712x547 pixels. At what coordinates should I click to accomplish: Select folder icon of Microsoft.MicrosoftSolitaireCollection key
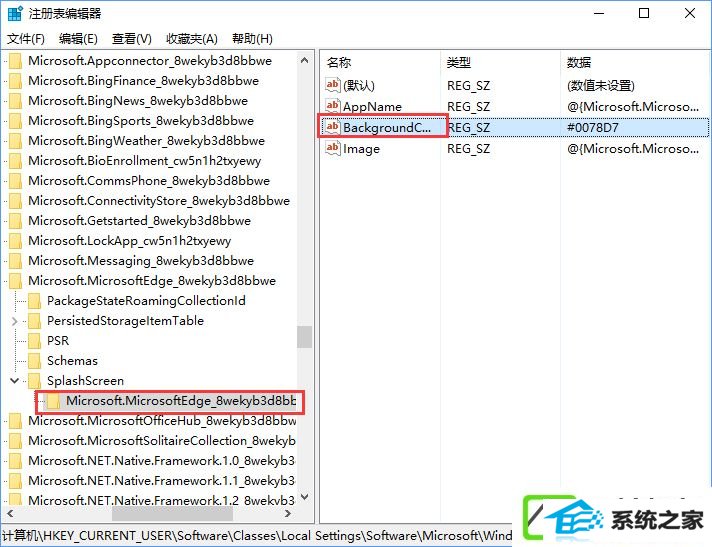[x=15, y=441]
